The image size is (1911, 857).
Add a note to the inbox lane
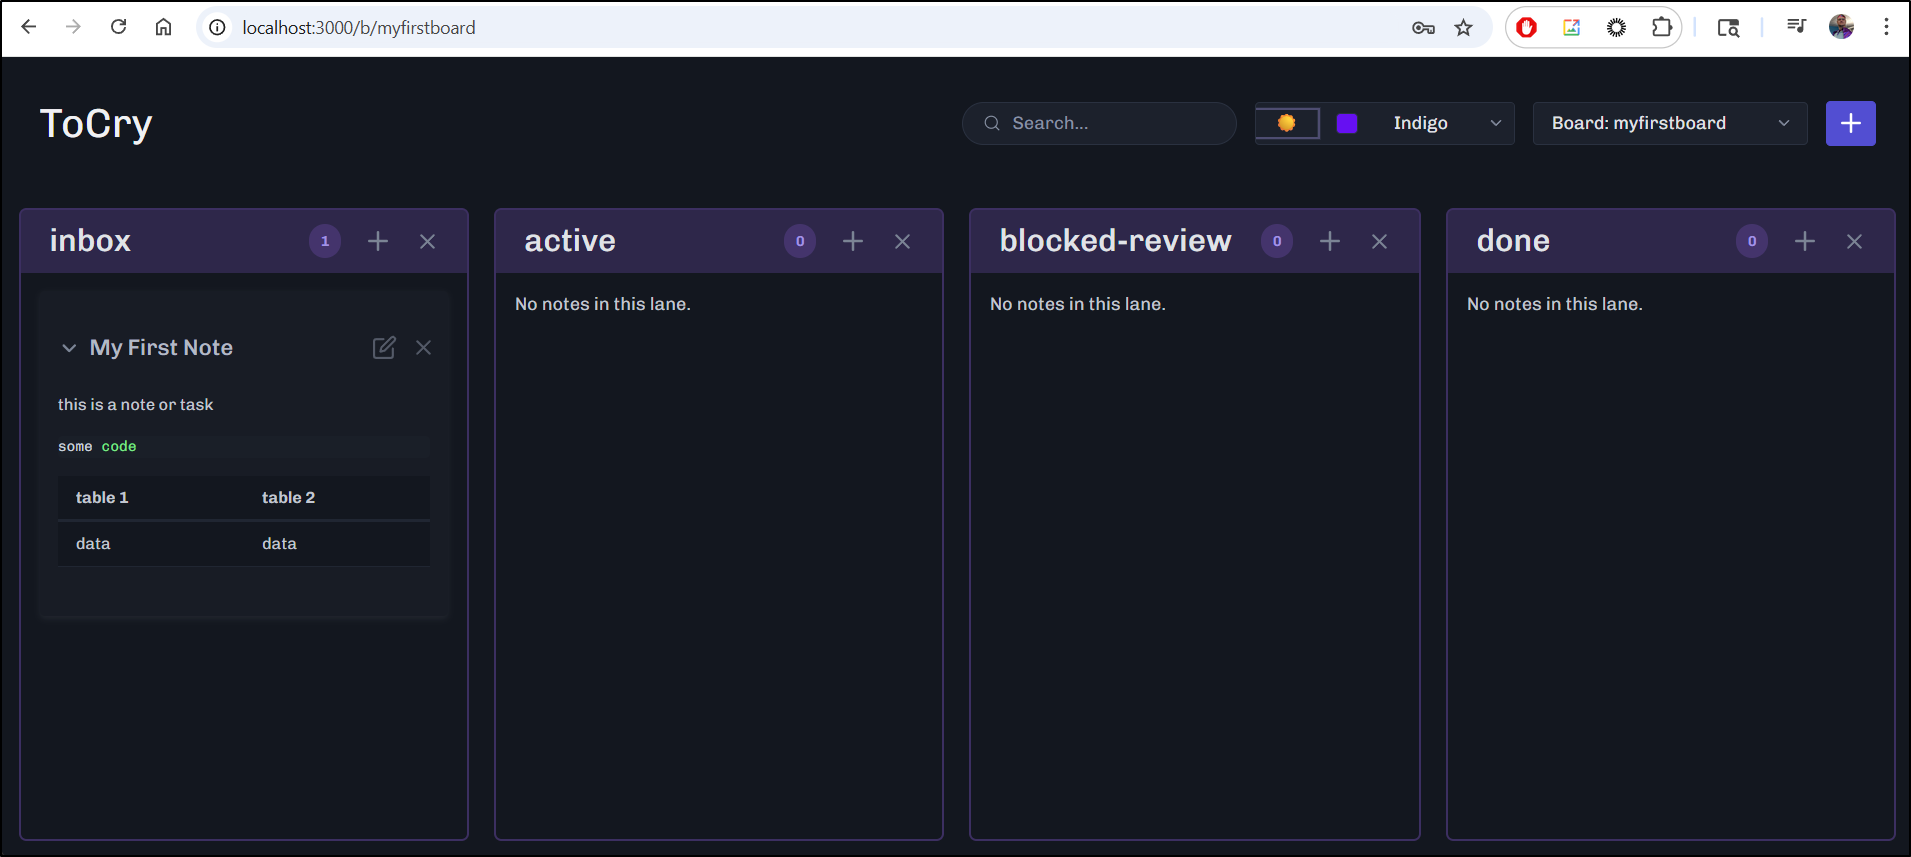tap(378, 241)
